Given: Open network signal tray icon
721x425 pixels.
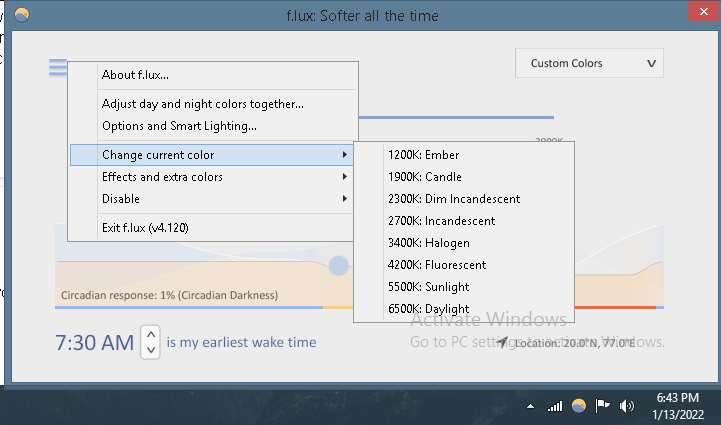Looking at the screenshot, I should click(x=555, y=406).
